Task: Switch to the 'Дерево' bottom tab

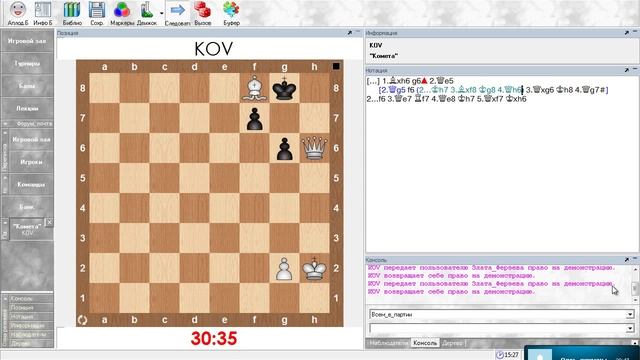Action: tap(453, 343)
